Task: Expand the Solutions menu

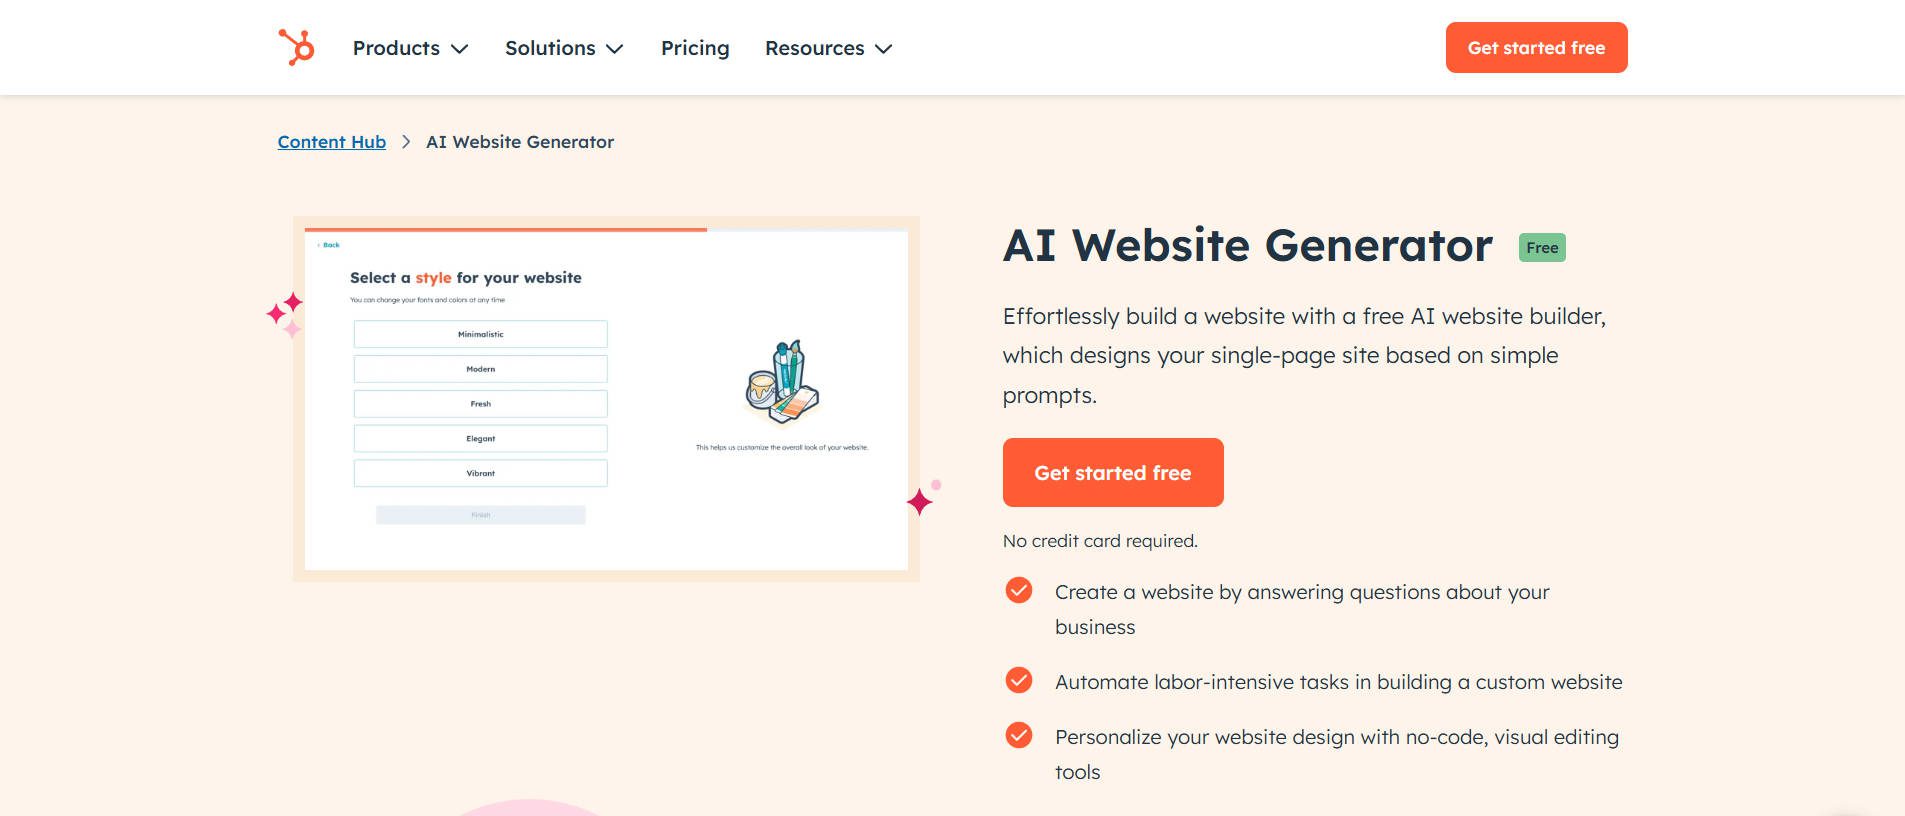Action: click(x=563, y=47)
